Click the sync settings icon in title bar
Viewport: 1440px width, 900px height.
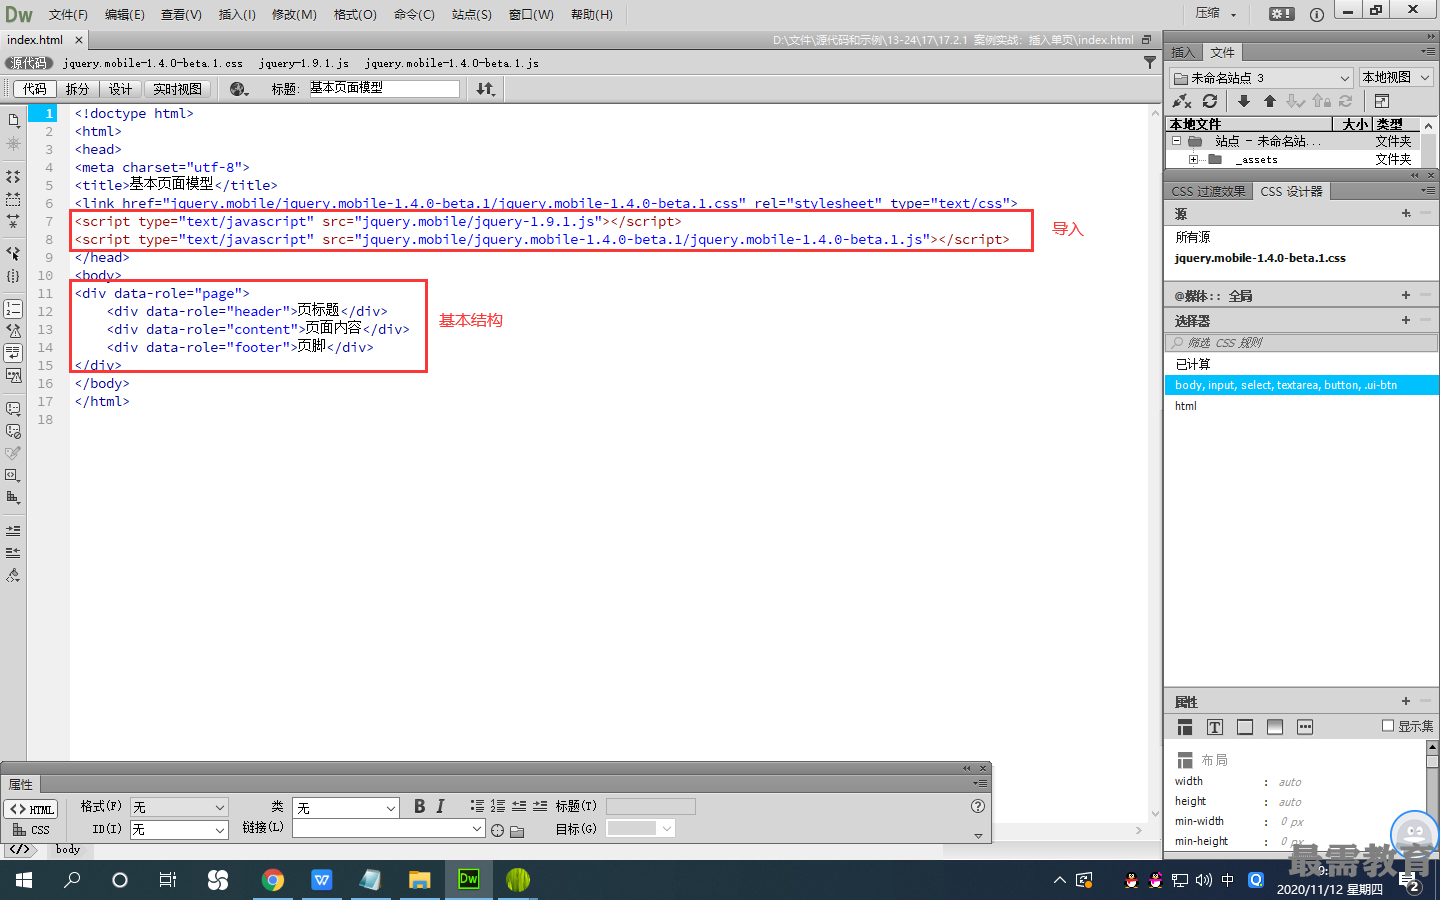click(1281, 14)
